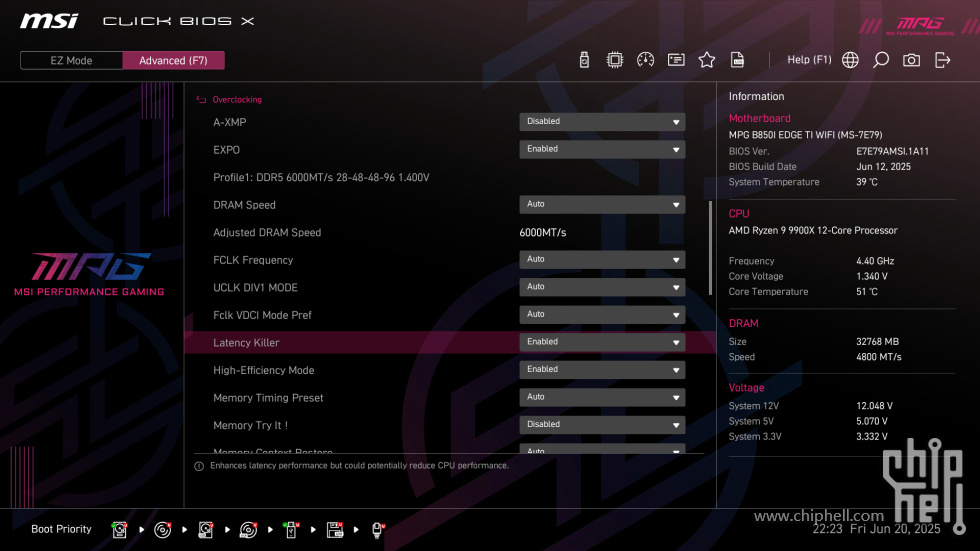Image resolution: width=980 pixels, height=551 pixels.
Task: Click the System 12V reading 12.048 V
Action: point(874,405)
